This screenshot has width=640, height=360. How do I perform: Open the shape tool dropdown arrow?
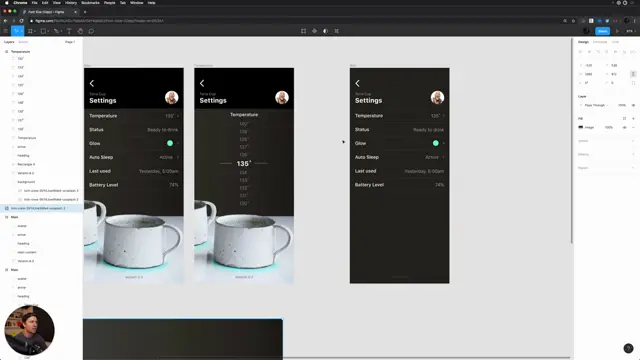[48, 31]
